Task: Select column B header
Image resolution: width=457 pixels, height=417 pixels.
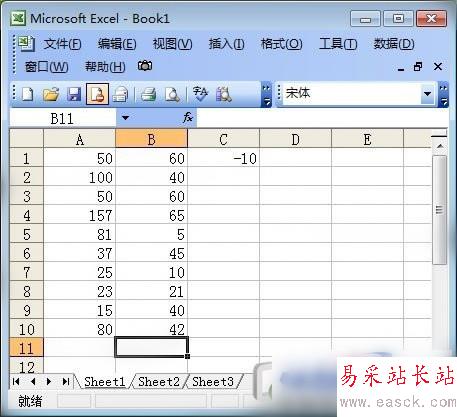Action: click(x=151, y=139)
